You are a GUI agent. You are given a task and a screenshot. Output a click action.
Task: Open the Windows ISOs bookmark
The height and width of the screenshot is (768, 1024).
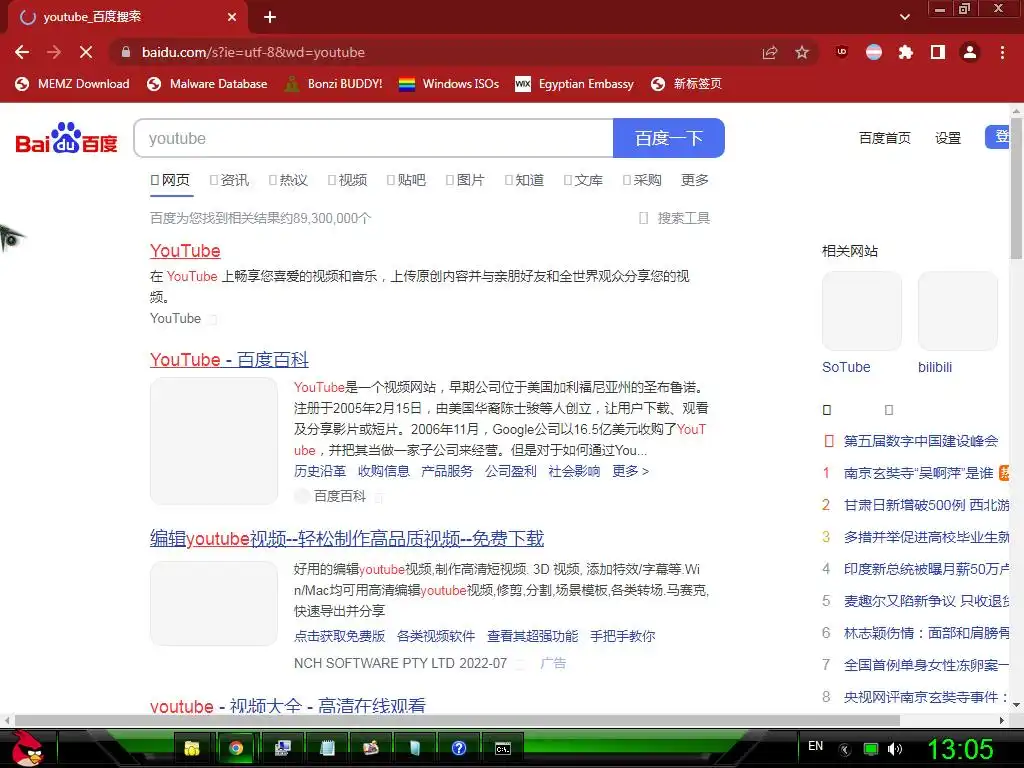(449, 84)
